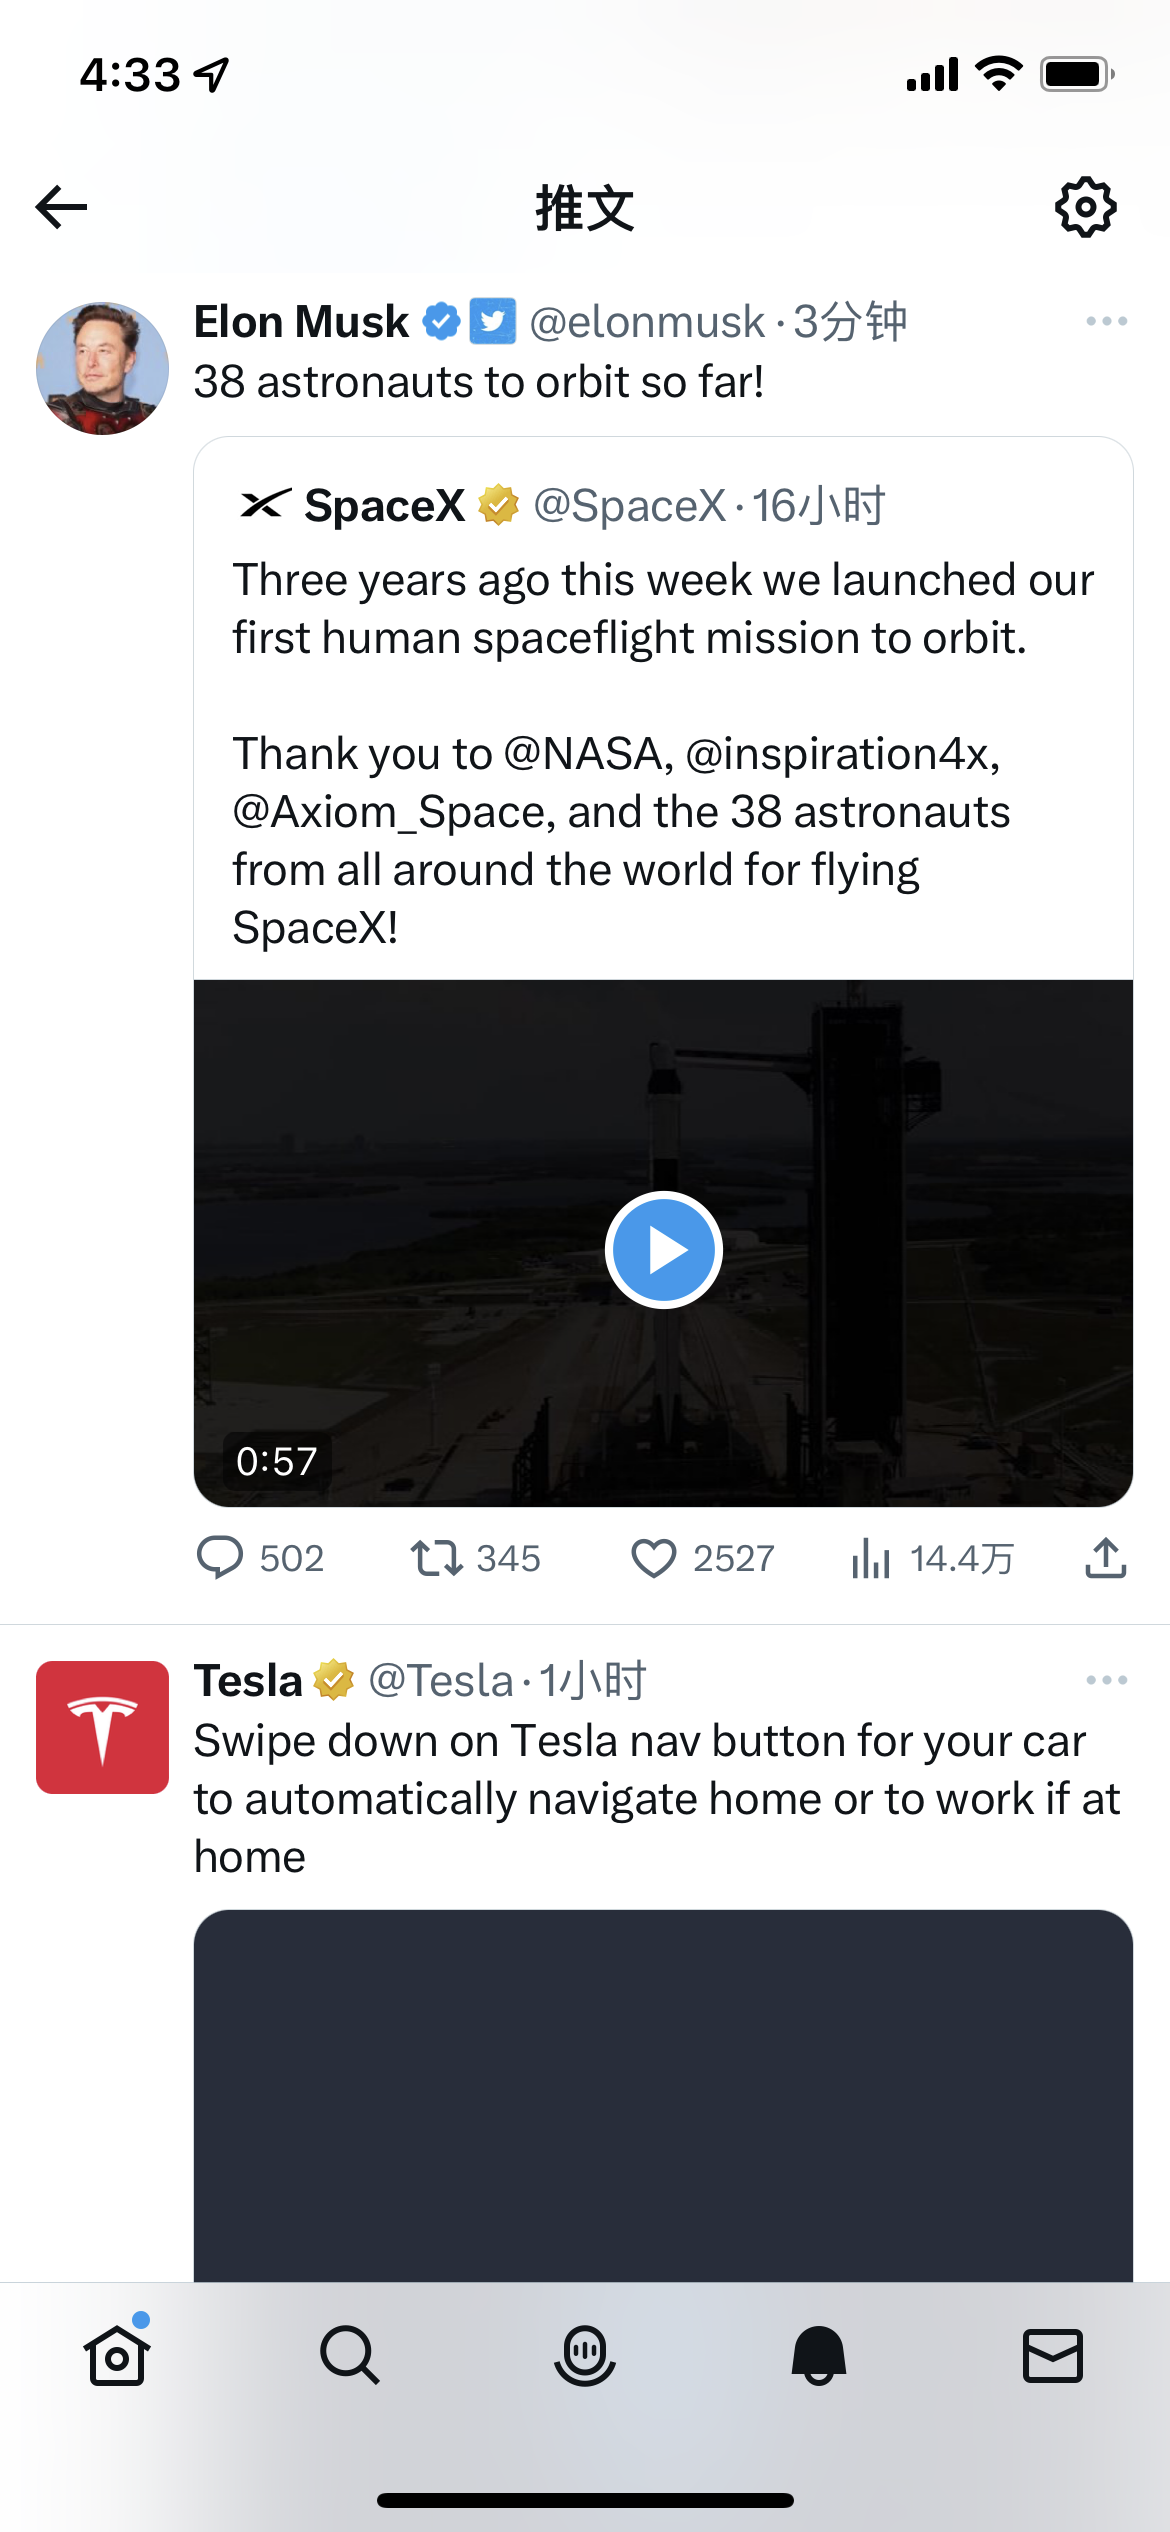Tap the reply comment icon

[220, 1557]
